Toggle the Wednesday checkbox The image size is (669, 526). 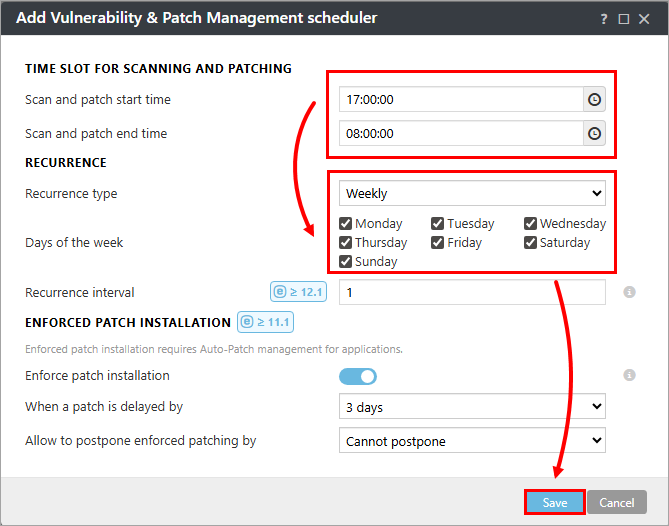[531, 224]
